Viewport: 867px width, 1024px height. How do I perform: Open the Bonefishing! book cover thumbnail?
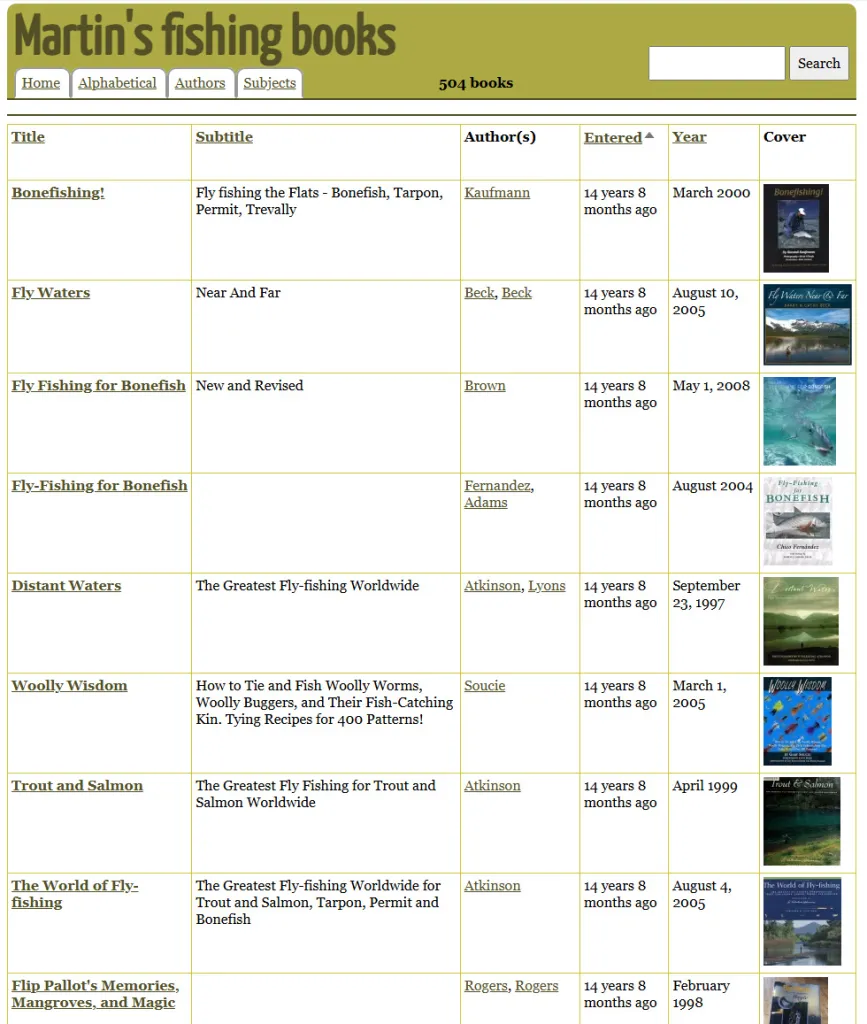tap(795, 228)
